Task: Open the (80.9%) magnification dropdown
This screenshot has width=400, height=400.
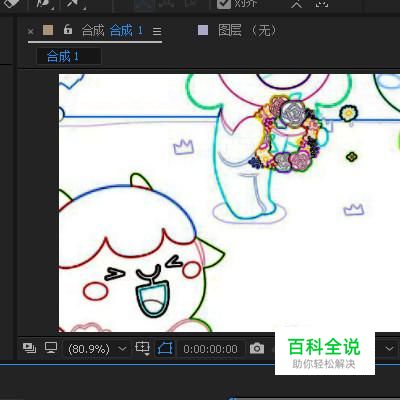Action: pyautogui.click(x=97, y=349)
